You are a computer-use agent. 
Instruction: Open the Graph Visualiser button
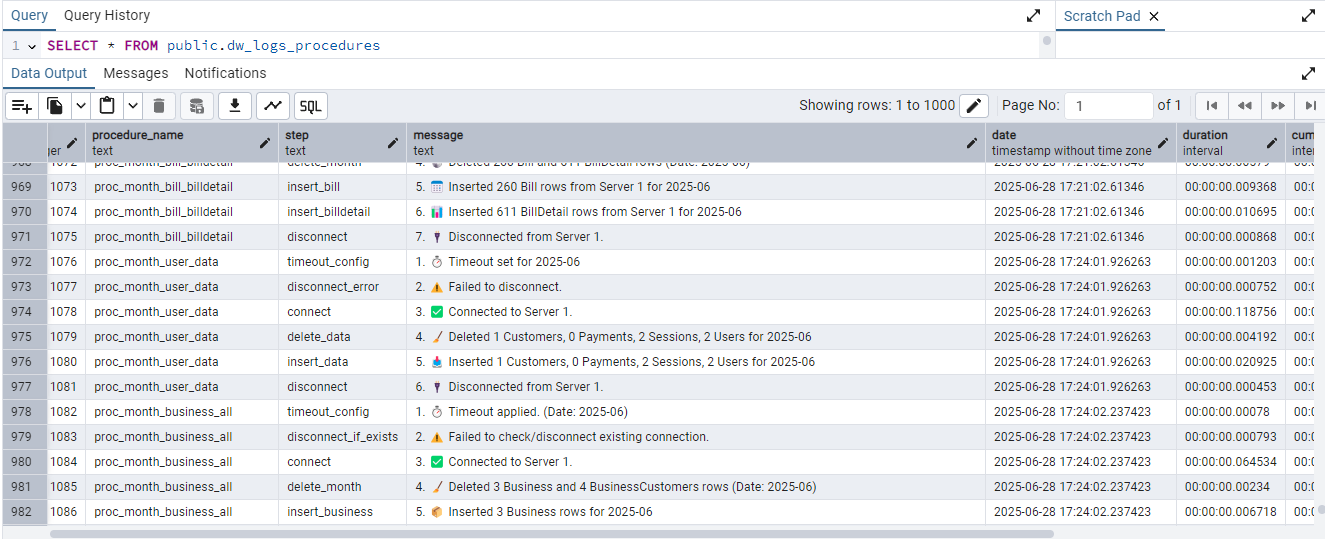click(273, 106)
